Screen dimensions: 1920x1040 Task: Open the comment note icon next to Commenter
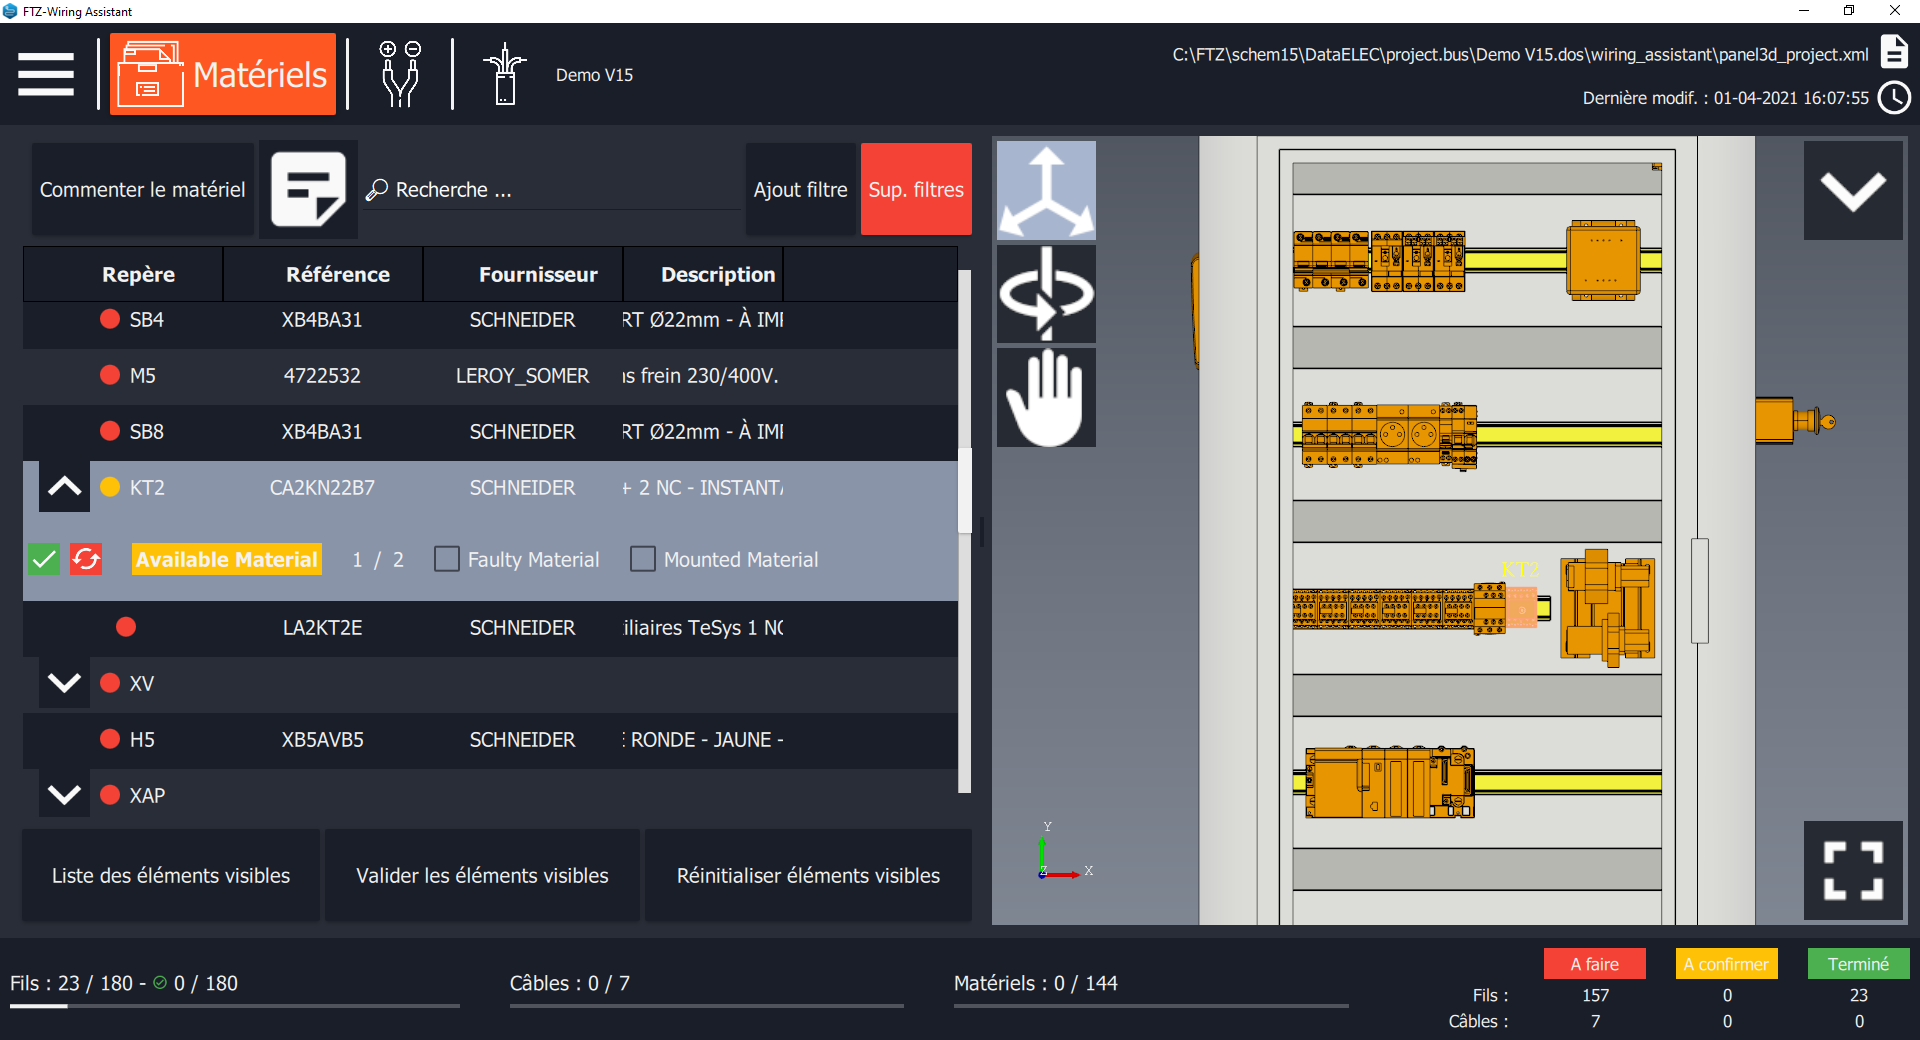[x=308, y=189]
